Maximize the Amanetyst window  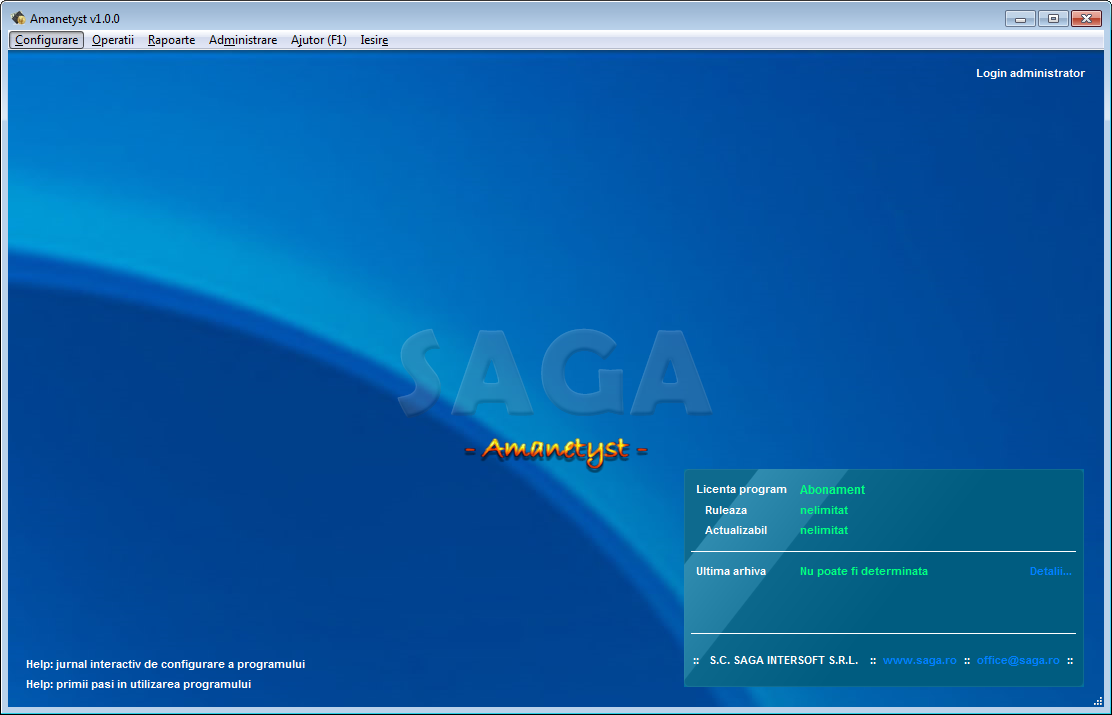[x=1053, y=18]
